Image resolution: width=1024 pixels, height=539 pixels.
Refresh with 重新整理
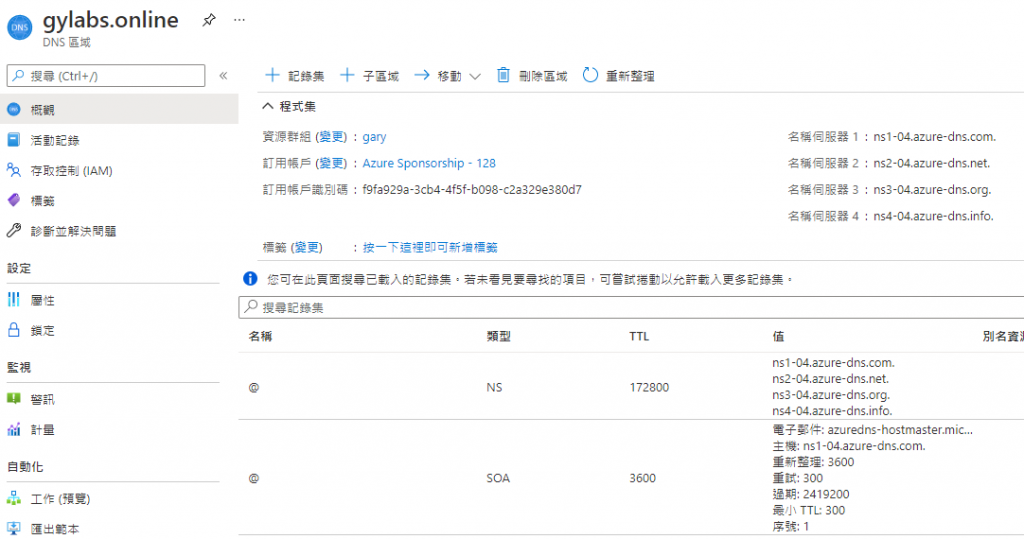[618, 76]
